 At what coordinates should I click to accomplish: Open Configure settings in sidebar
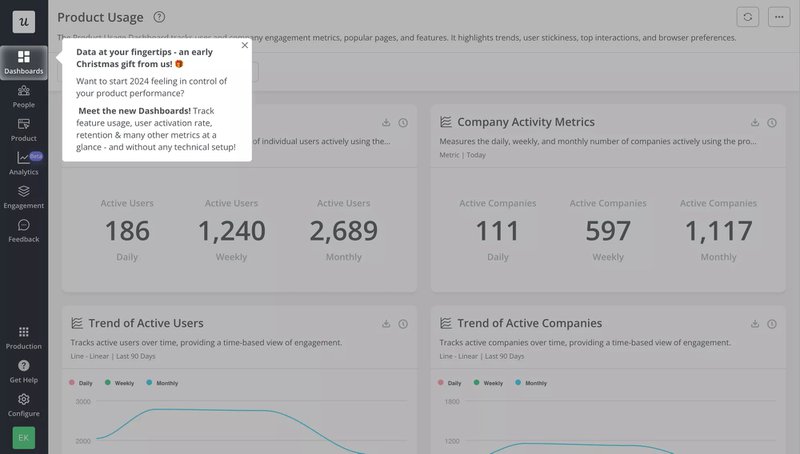23,404
